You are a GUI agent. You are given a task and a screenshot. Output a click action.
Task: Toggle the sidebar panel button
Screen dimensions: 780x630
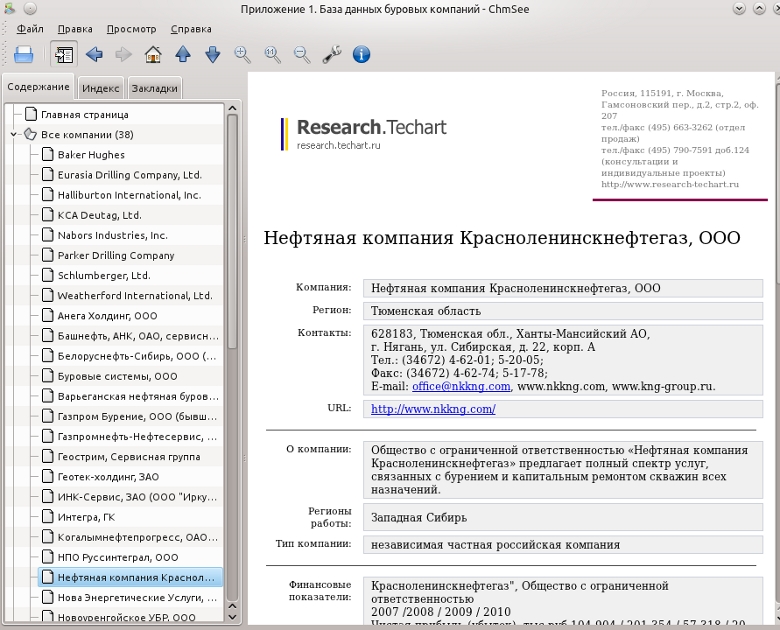[64, 54]
